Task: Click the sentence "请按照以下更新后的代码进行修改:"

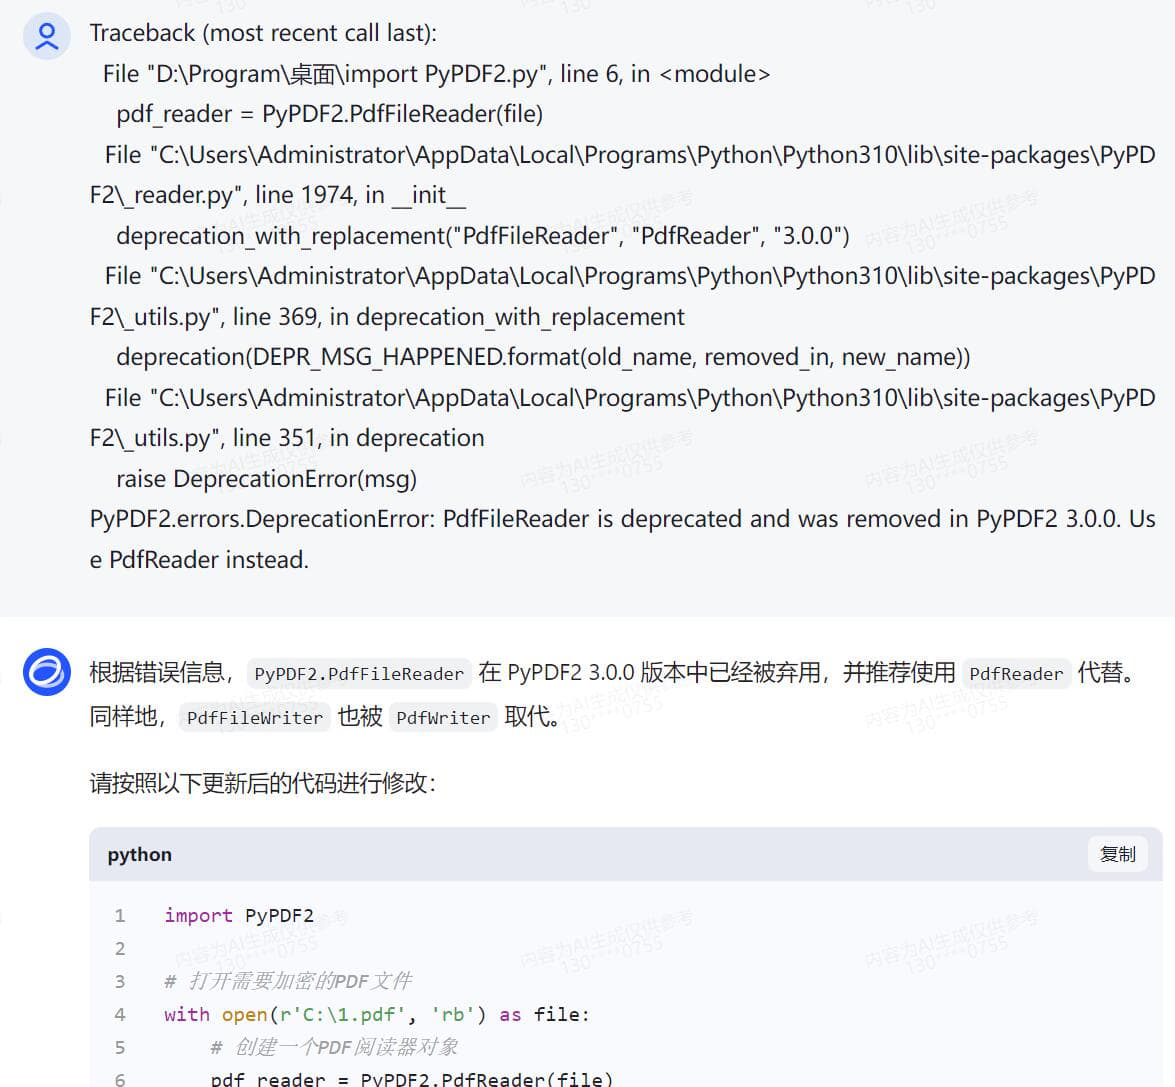Action: [x=263, y=783]
